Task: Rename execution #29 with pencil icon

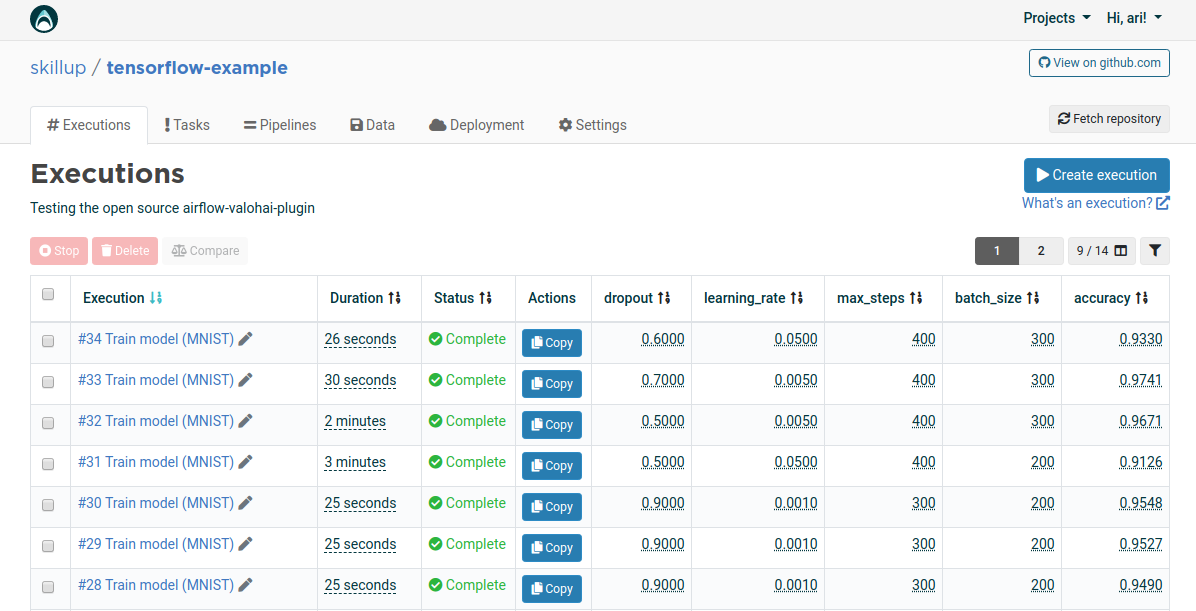Action: click(x=245, y=545)
